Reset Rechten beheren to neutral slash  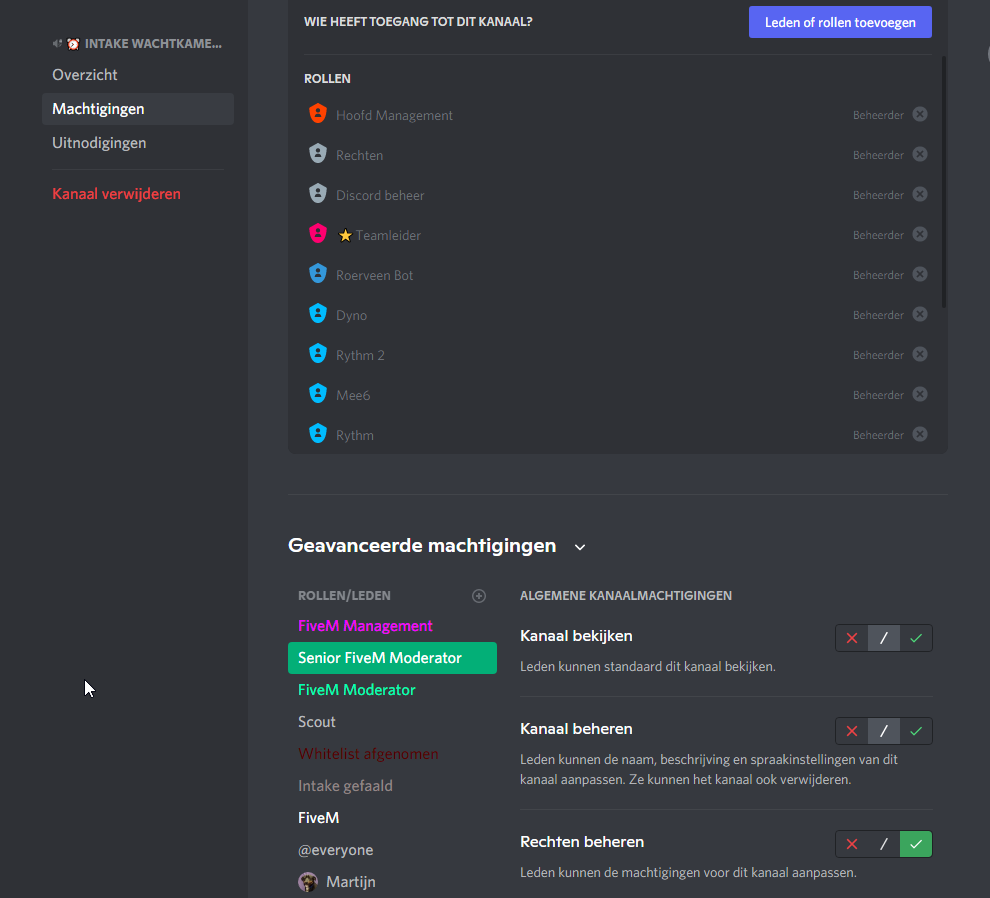884,844
